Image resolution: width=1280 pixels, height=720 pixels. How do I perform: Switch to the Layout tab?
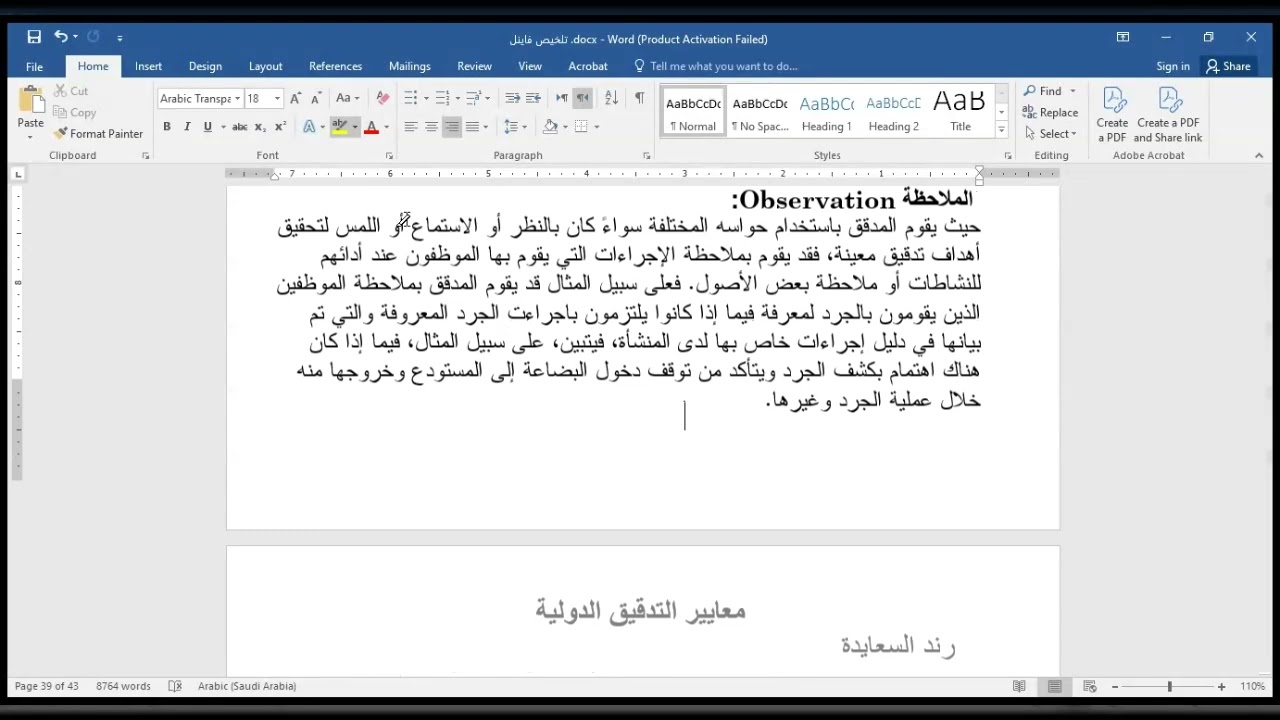pyautogui.click(x=265, y=66)
